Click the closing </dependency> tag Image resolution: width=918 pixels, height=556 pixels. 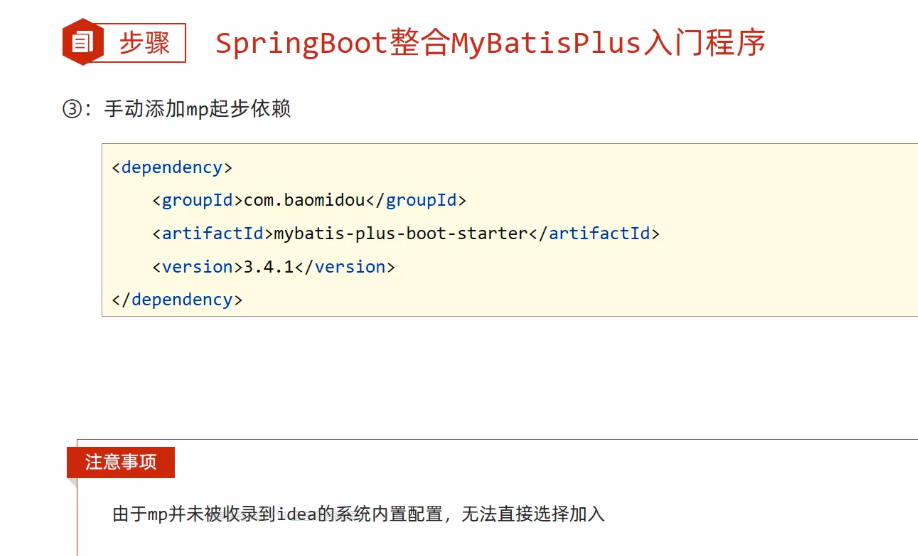click(x=177, y=299)
